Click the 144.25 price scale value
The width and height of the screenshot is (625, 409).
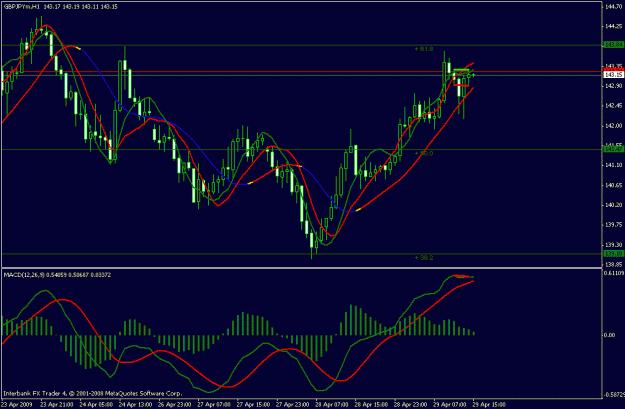[614, 26]
